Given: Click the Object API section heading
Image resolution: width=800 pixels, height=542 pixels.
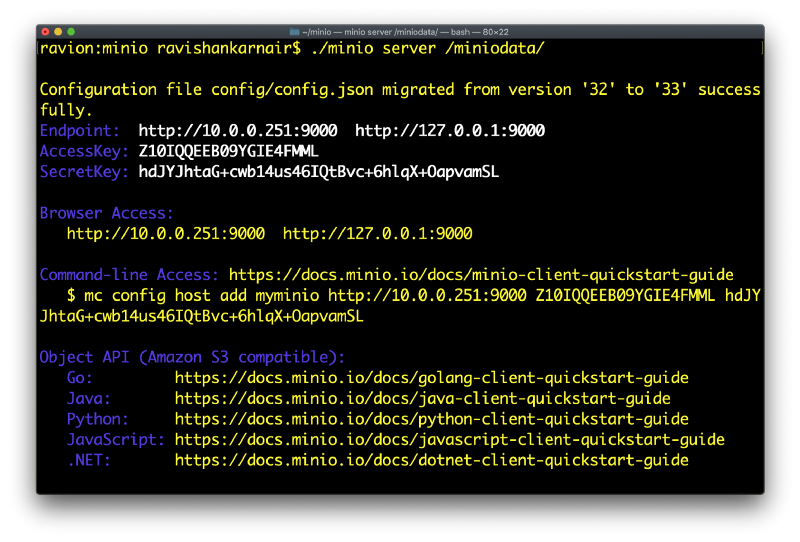Looking at the screenshot, I should pos(192,357).
